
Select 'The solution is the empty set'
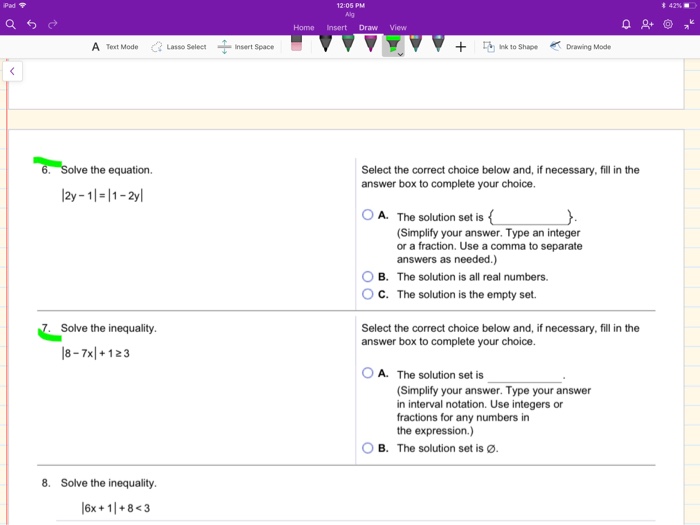(x=367, y=294)
